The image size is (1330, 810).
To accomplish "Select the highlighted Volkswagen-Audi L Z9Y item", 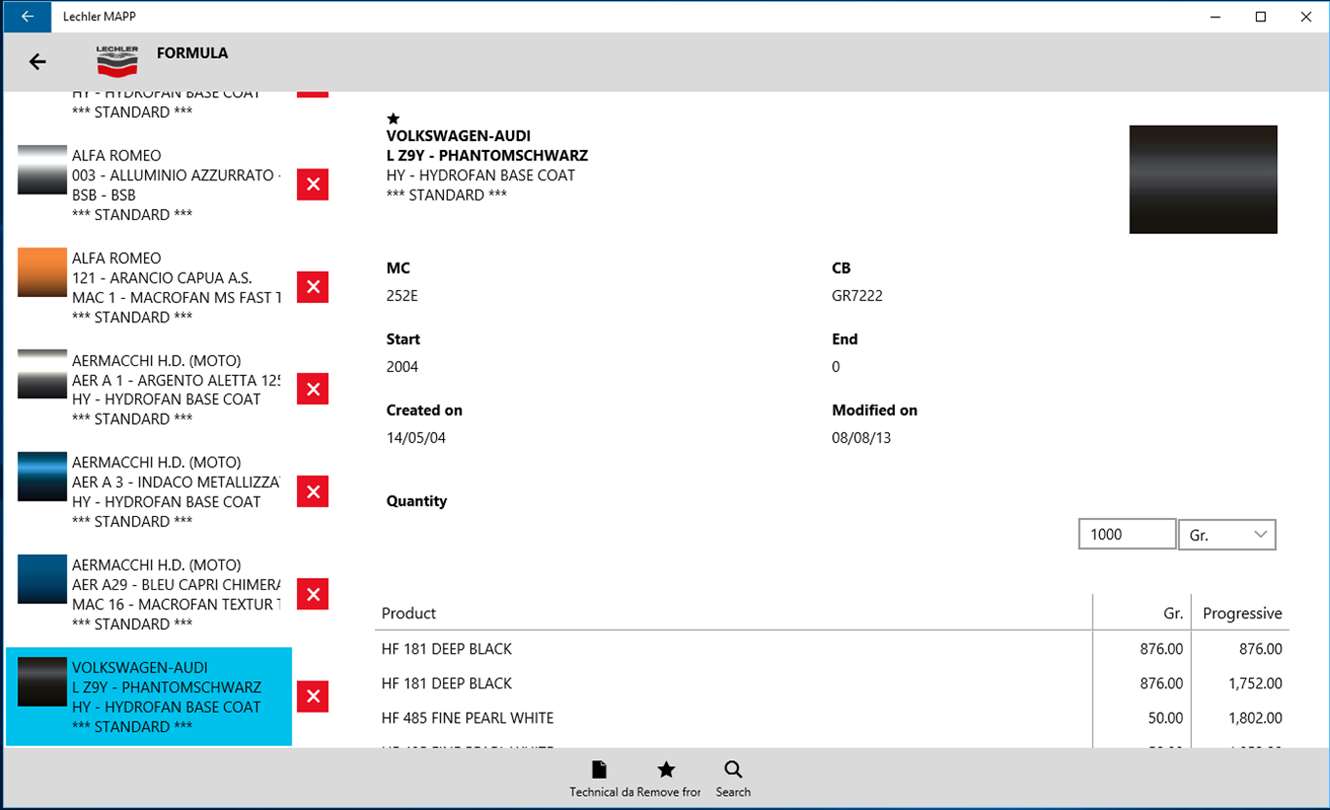I will (x=149, y=696).
